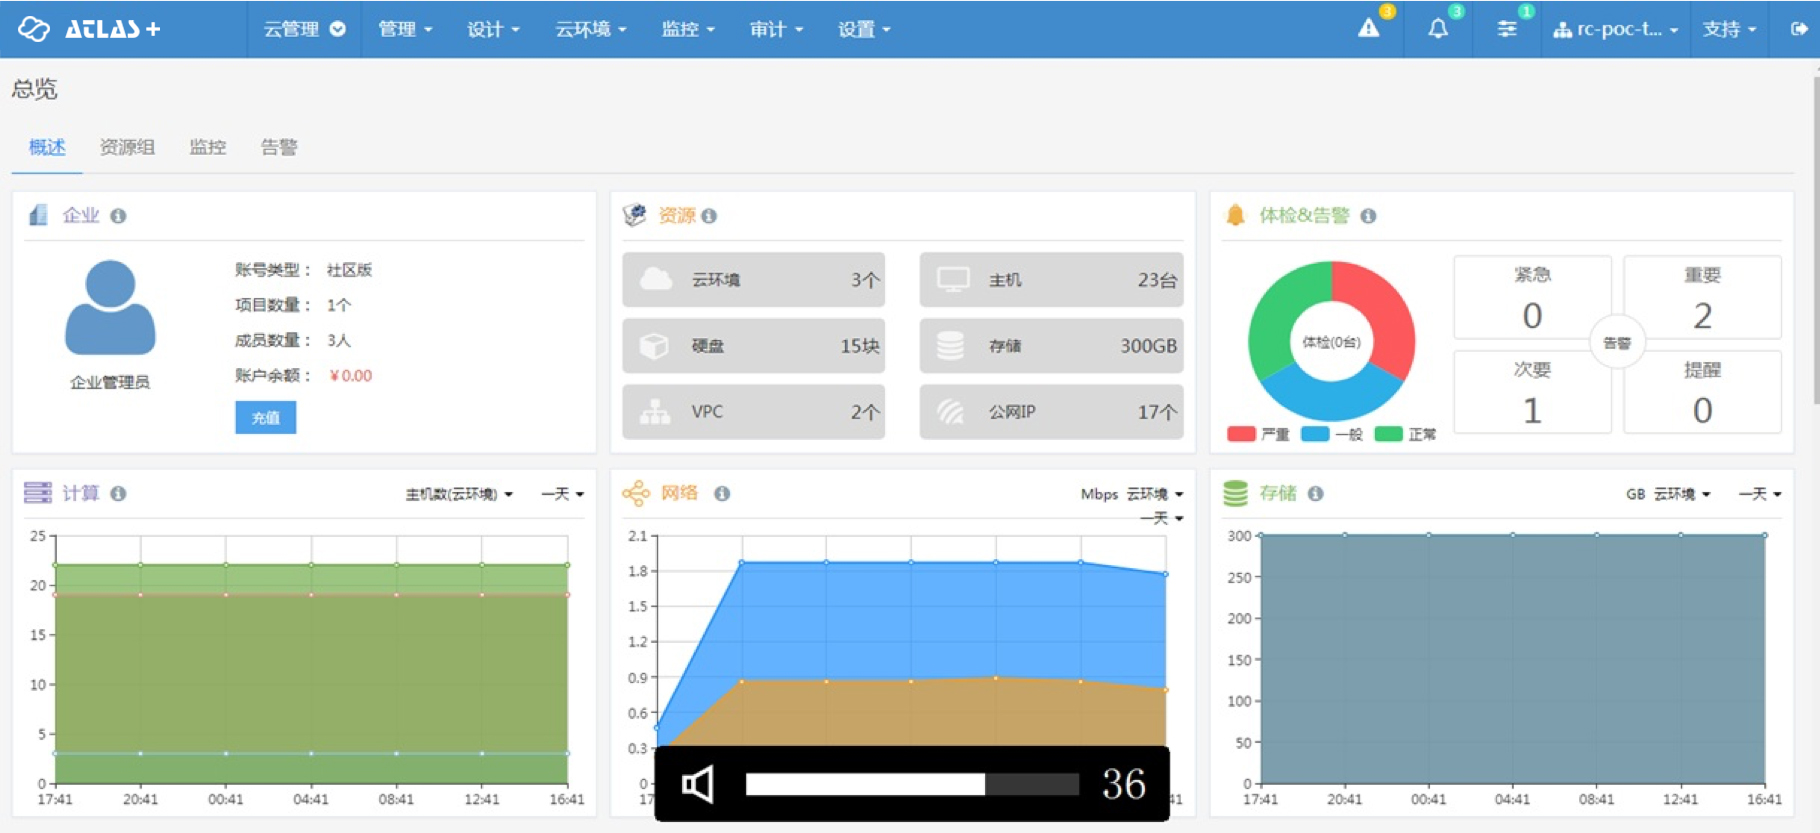Image resolution: width=1820 pixels, height=833 pixels.
Task: Click the sliders settings icon in header
Action: click(x=1506, y=29)
